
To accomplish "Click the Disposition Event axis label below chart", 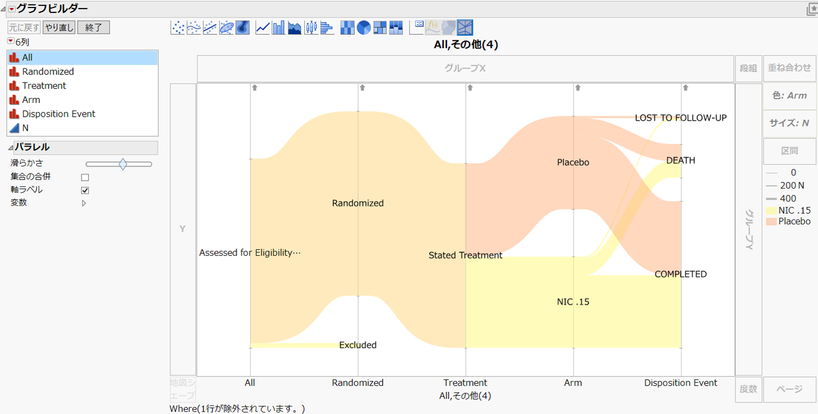I will click(x=681, y=383).
